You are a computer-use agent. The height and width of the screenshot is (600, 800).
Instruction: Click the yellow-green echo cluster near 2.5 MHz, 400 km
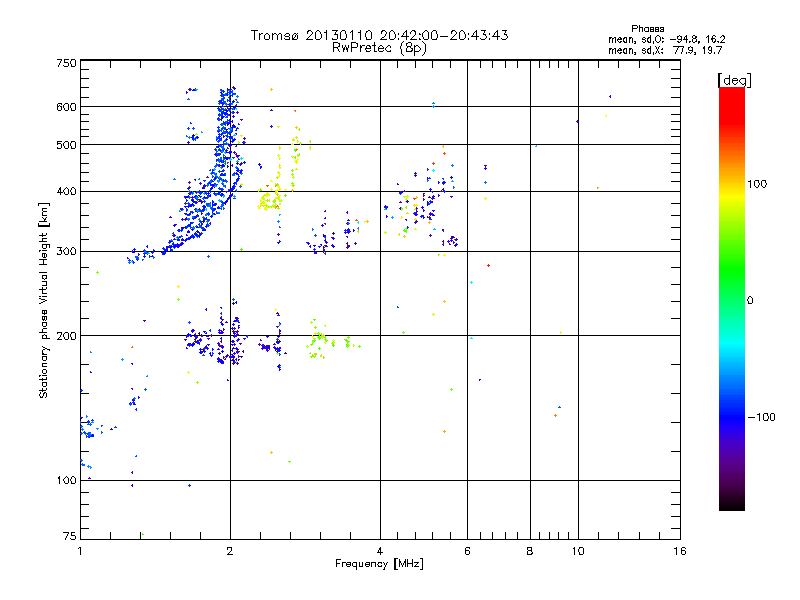269,201
